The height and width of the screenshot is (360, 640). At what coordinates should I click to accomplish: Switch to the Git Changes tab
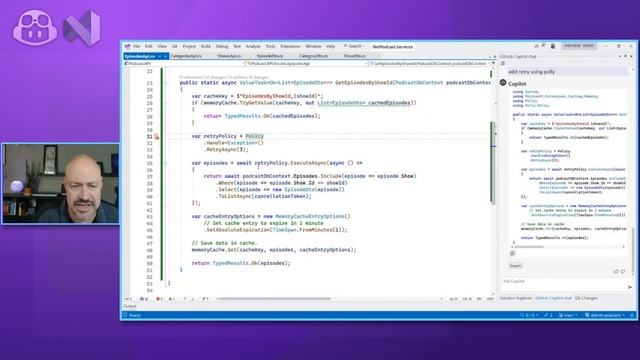(586, 298)
